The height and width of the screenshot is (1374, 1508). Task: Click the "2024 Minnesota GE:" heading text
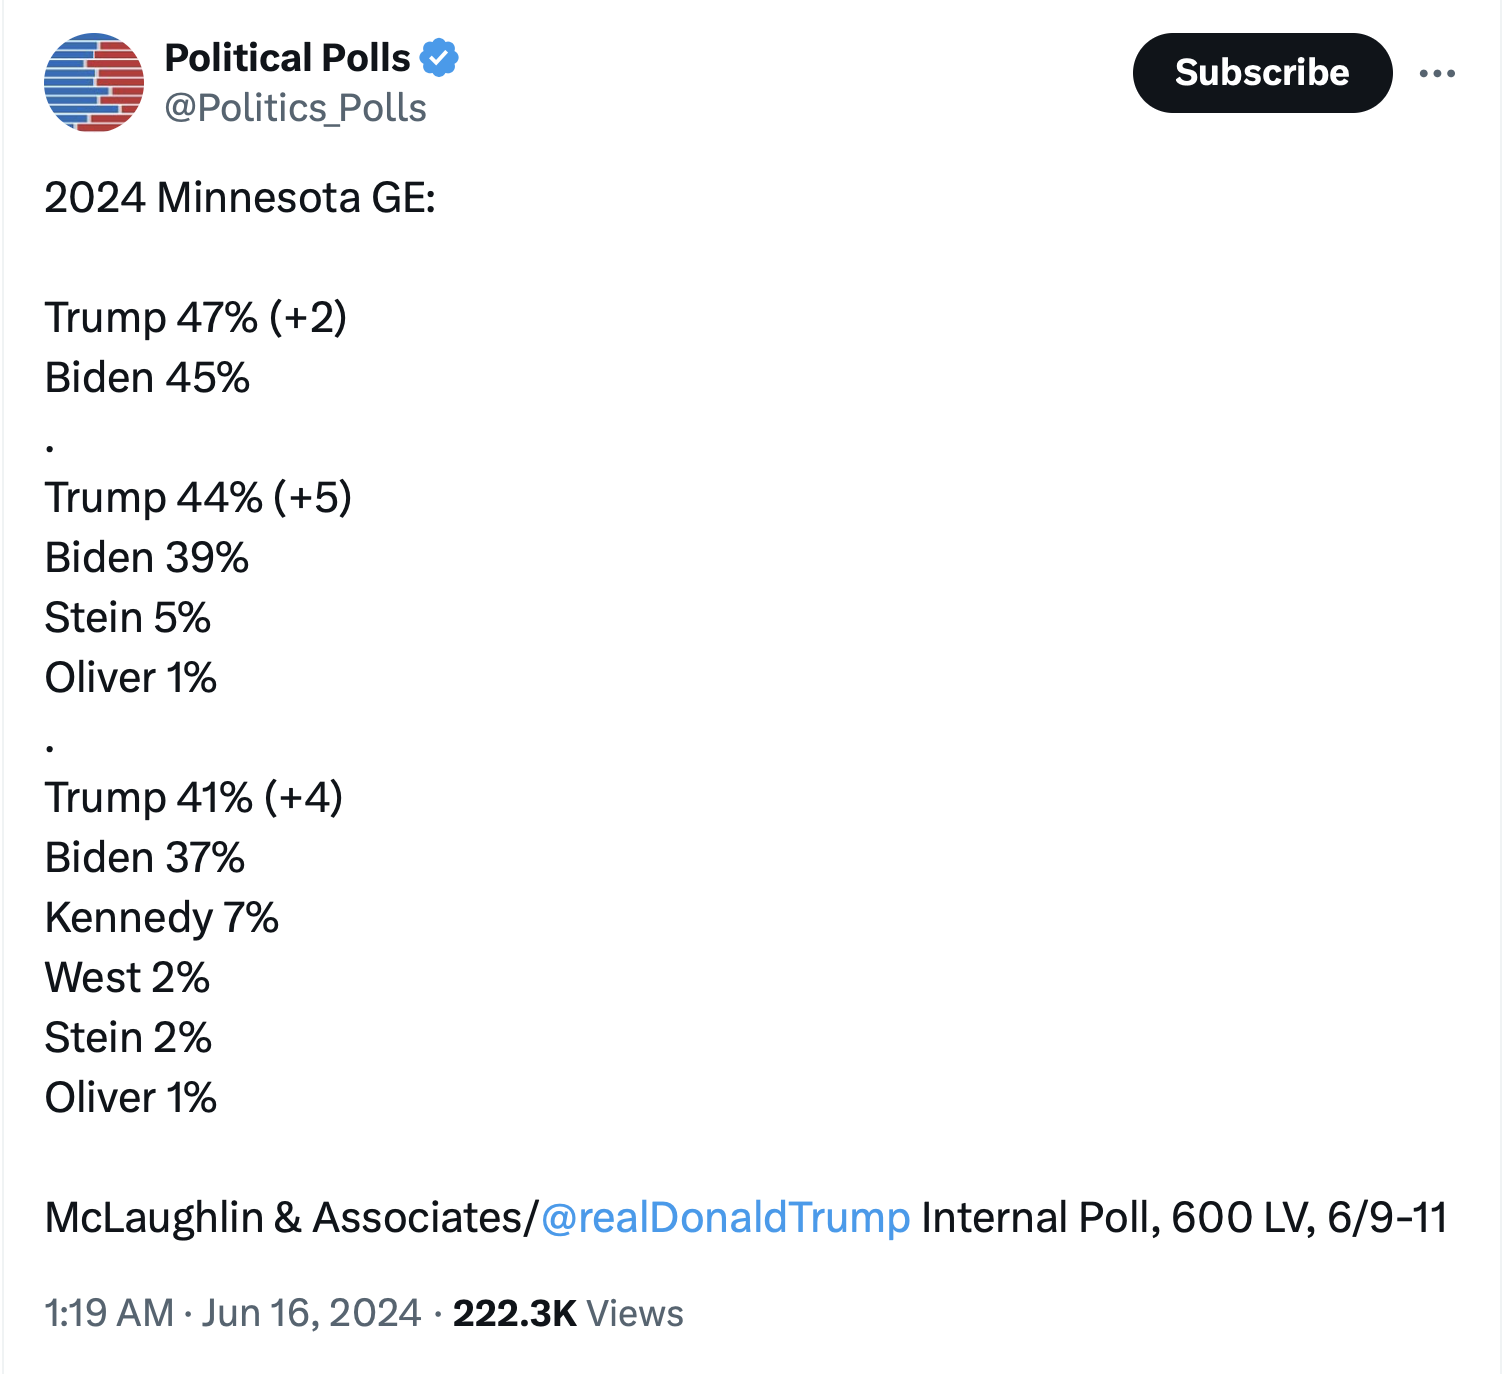tap(240, 197)
